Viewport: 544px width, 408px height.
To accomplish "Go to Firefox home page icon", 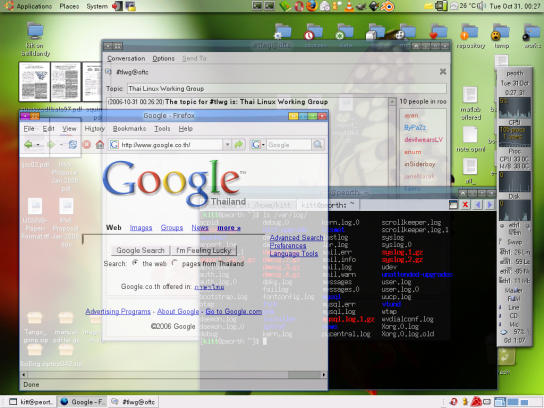I will (x=100, y=144).
